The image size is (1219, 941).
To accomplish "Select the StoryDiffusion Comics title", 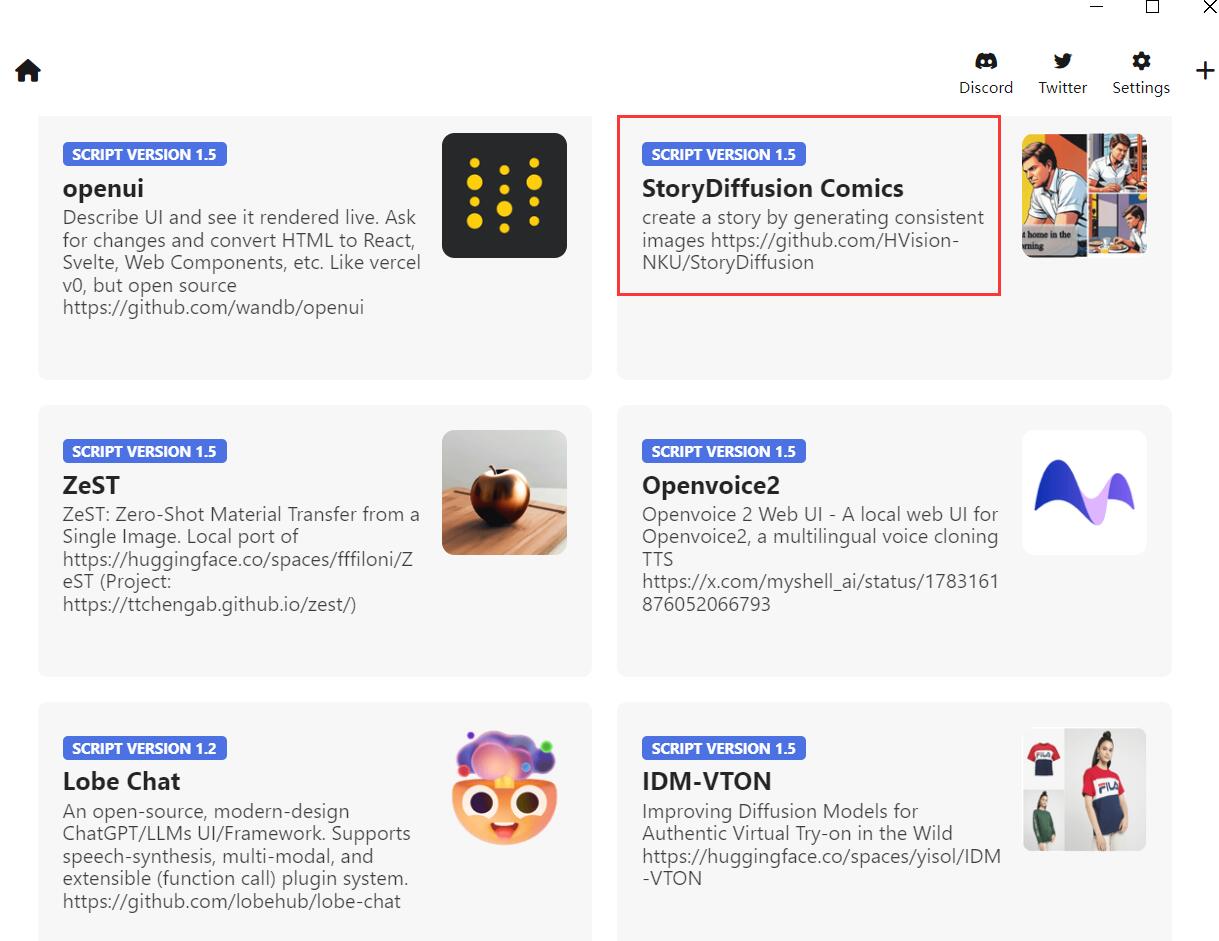I will click(772, 189).
